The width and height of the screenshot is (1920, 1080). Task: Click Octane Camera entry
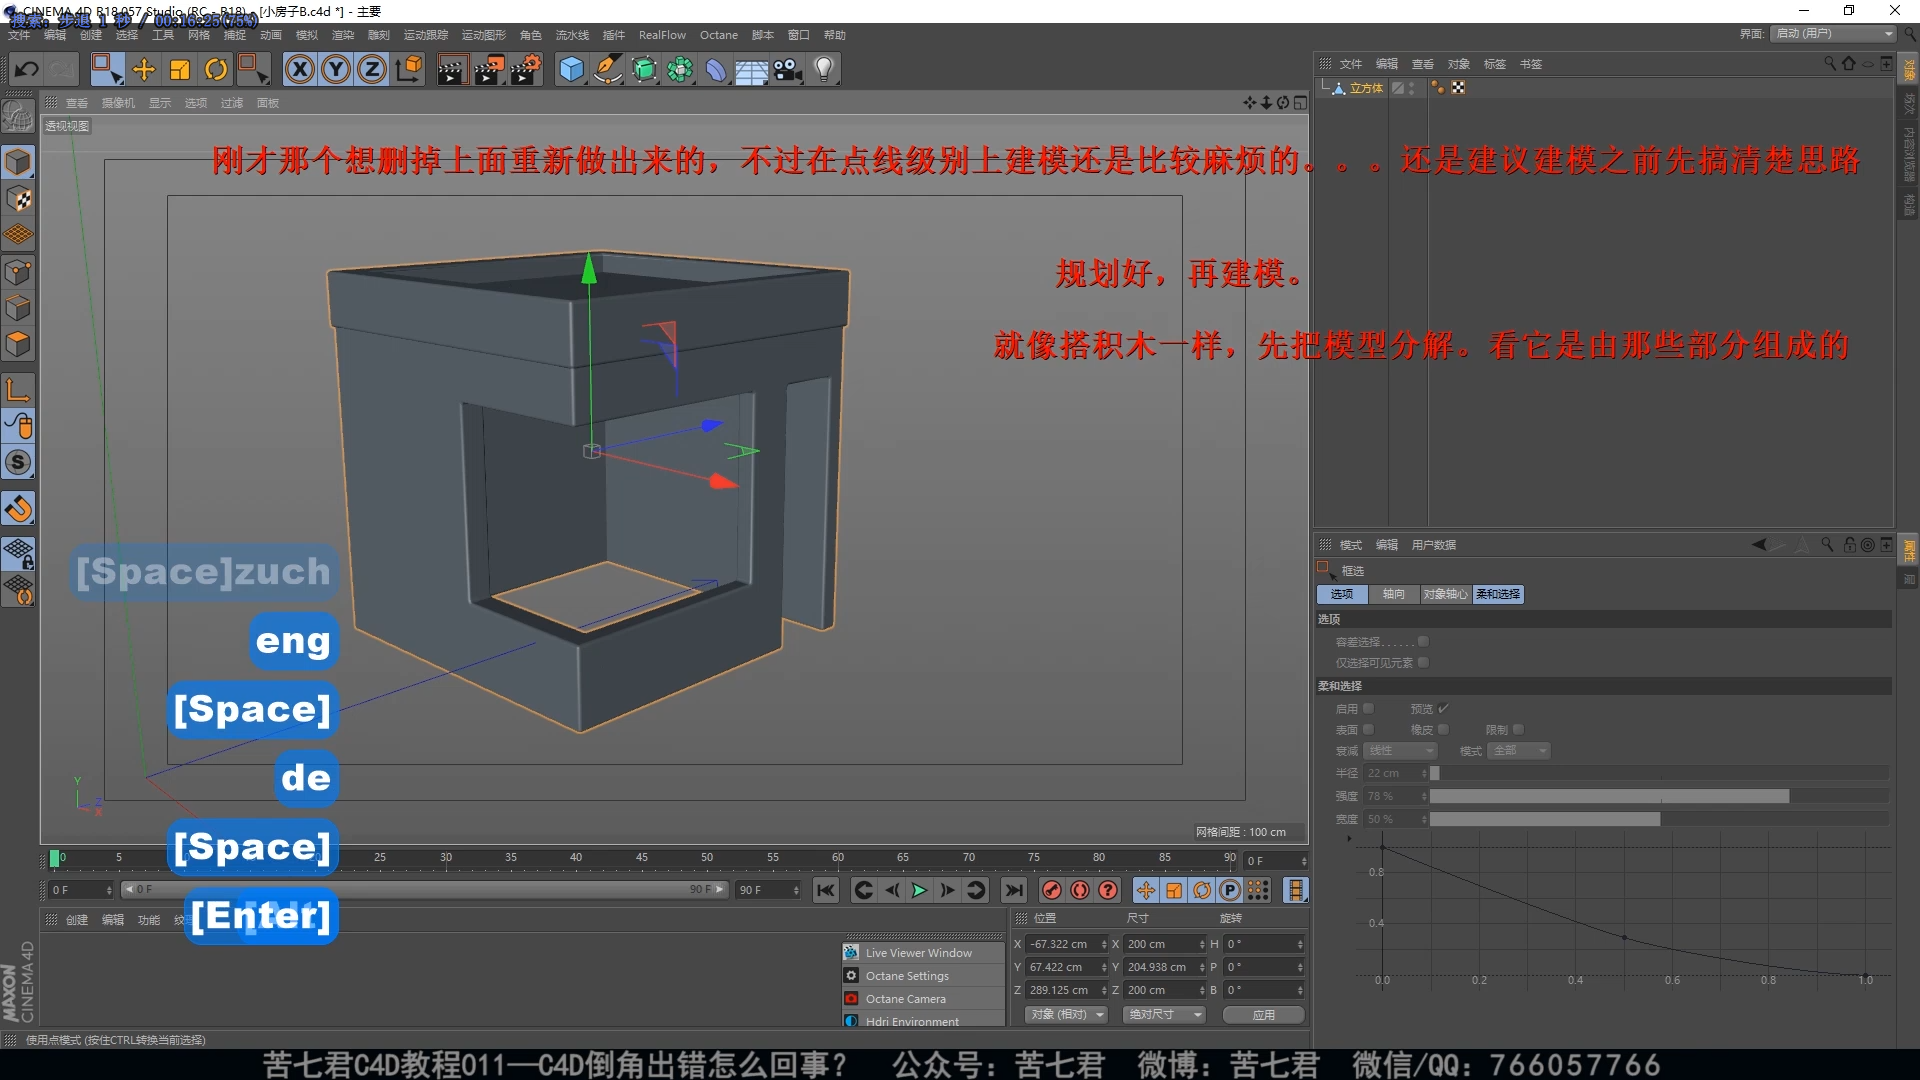coord(923,999)
